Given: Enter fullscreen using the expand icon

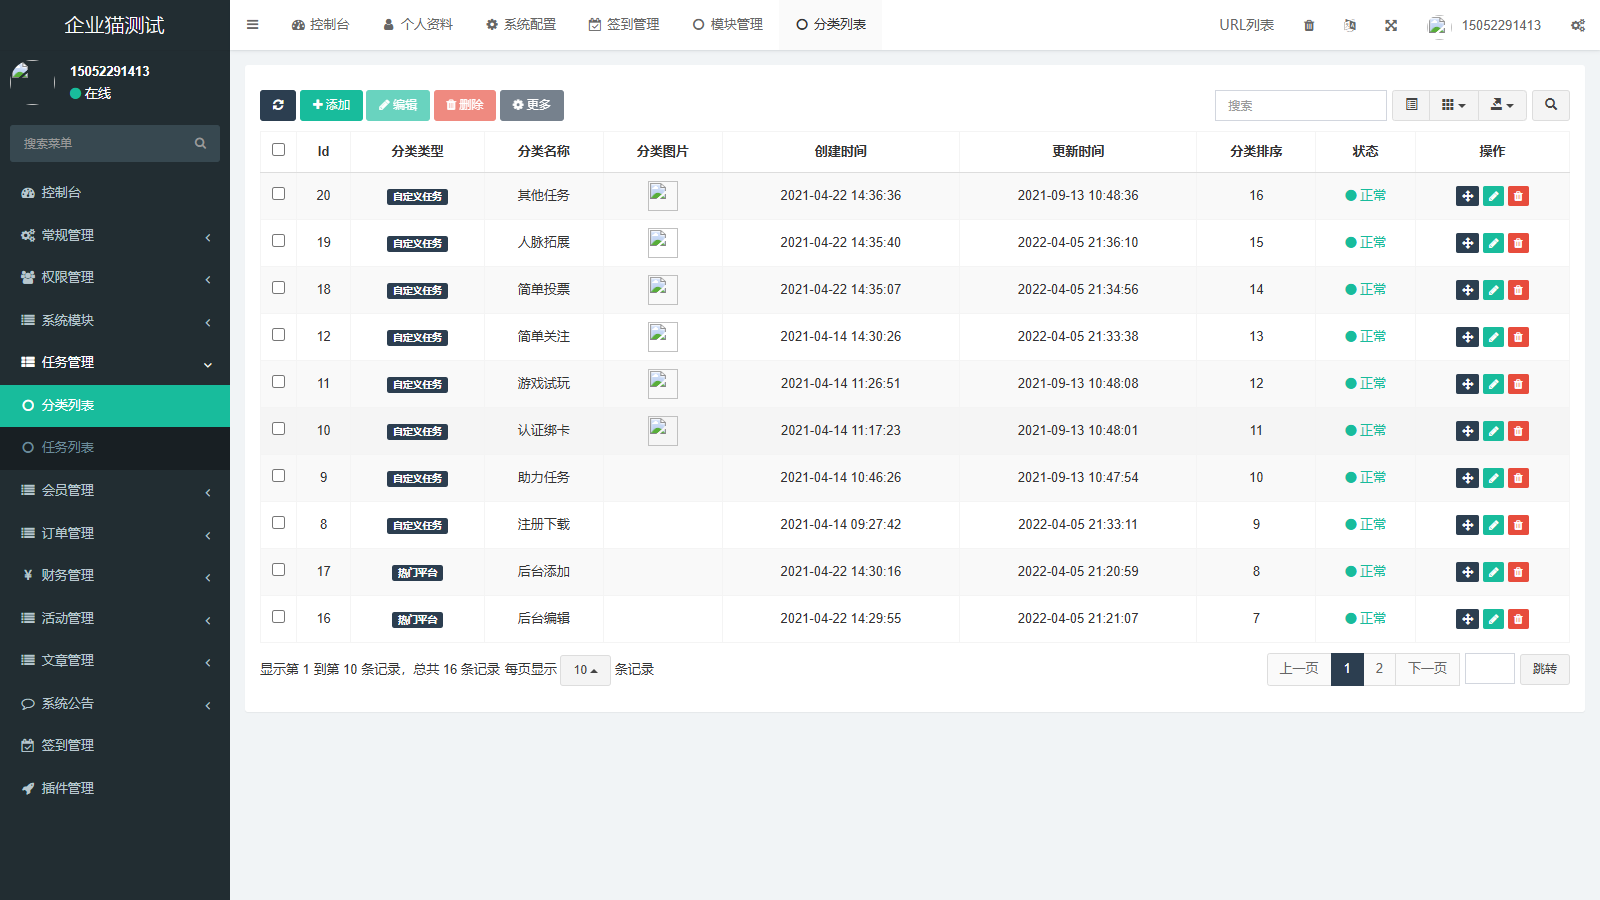Looking at the screenshot, I should 1390,25.
